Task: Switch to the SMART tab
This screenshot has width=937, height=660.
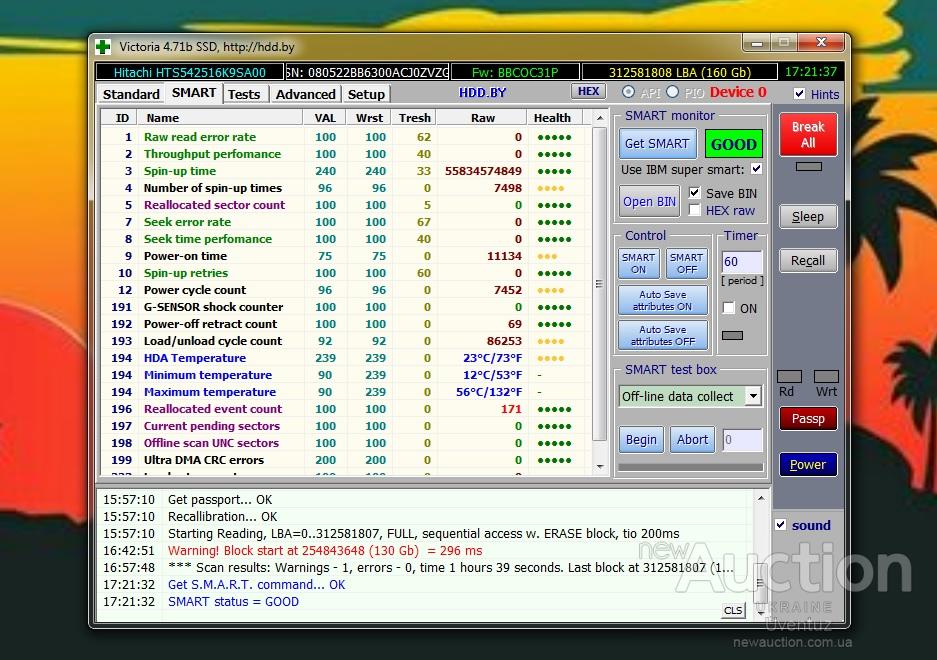Action: pos(194,93)
